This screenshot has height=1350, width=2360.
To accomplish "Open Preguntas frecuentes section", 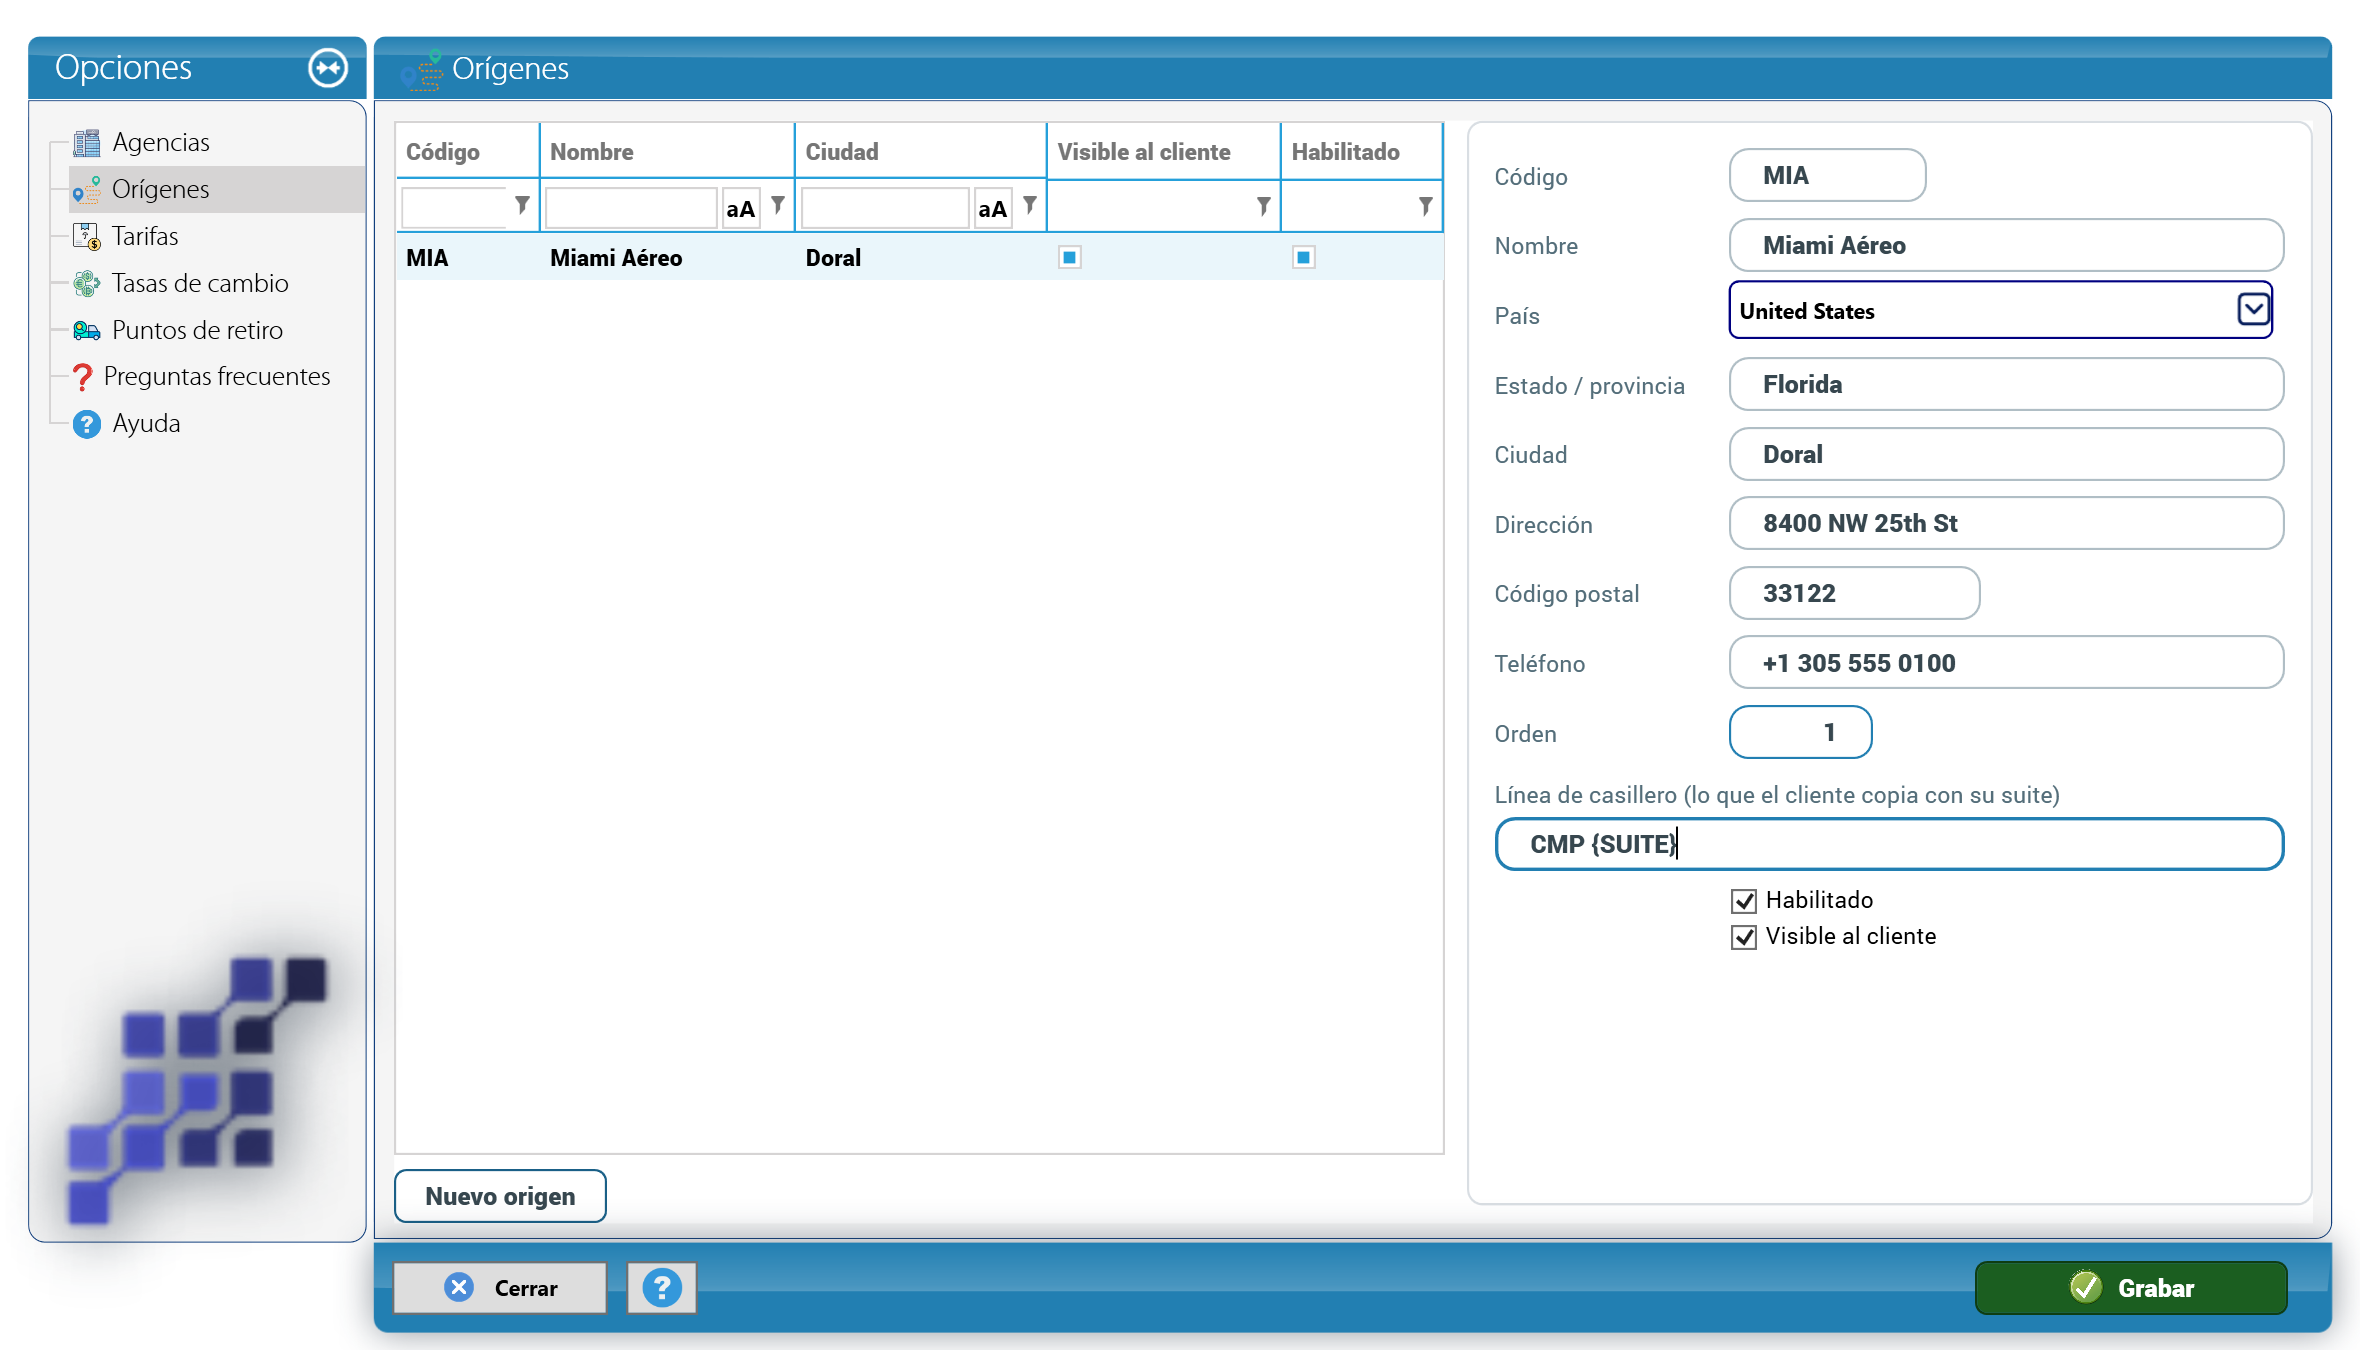I will tap(217, 377).
